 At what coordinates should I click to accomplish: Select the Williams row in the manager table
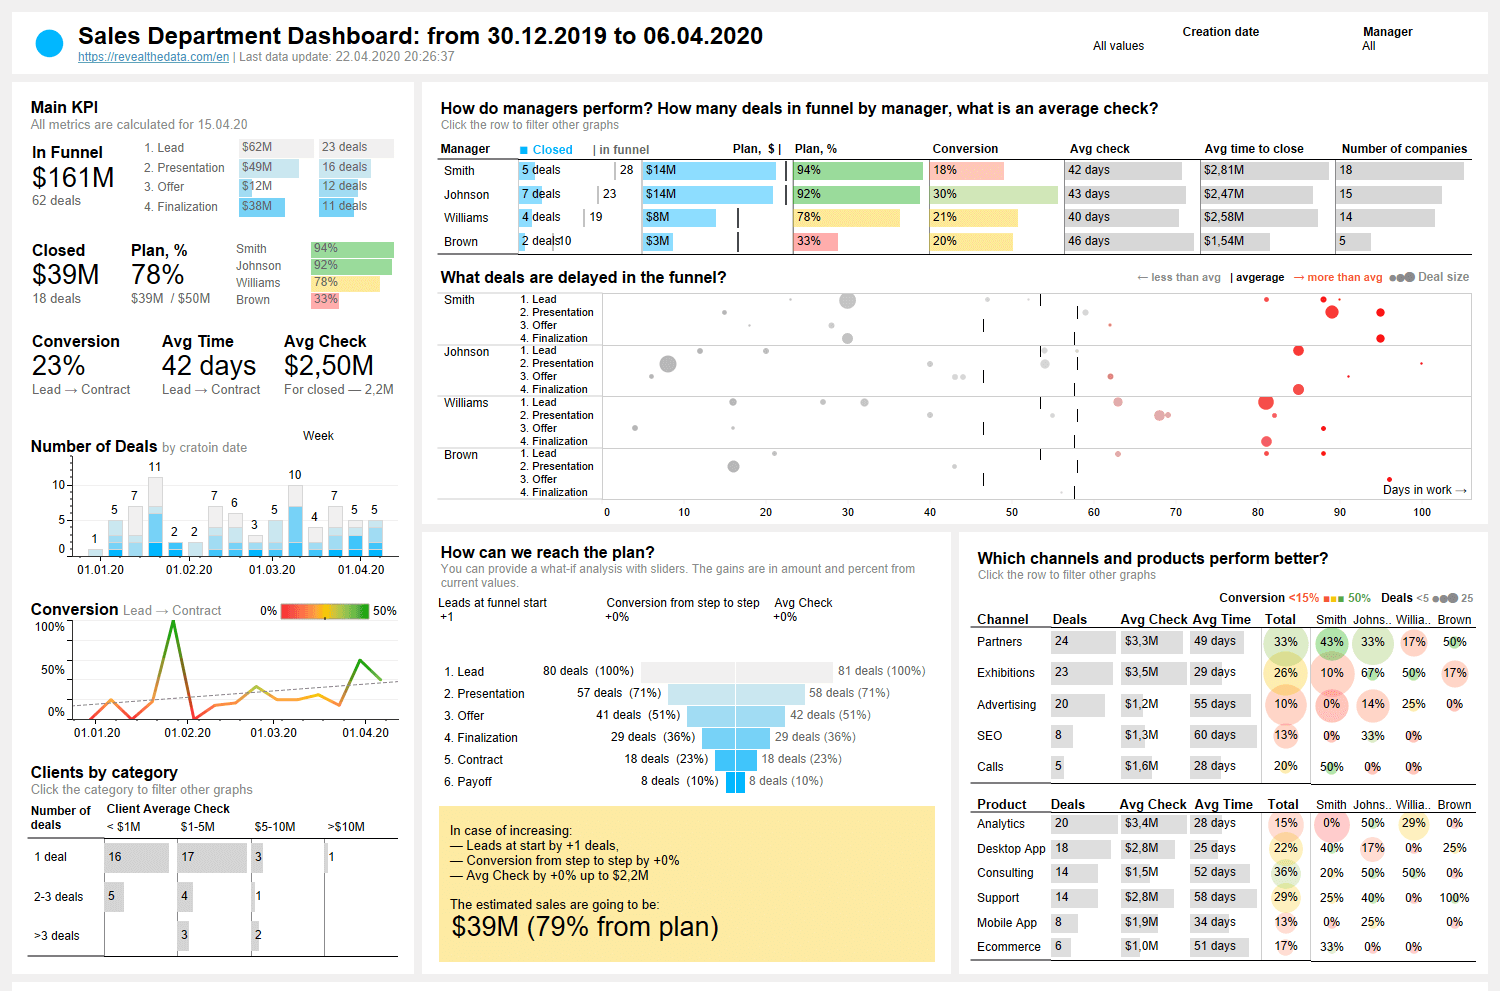pyautogui.click(x=954, y=218)
